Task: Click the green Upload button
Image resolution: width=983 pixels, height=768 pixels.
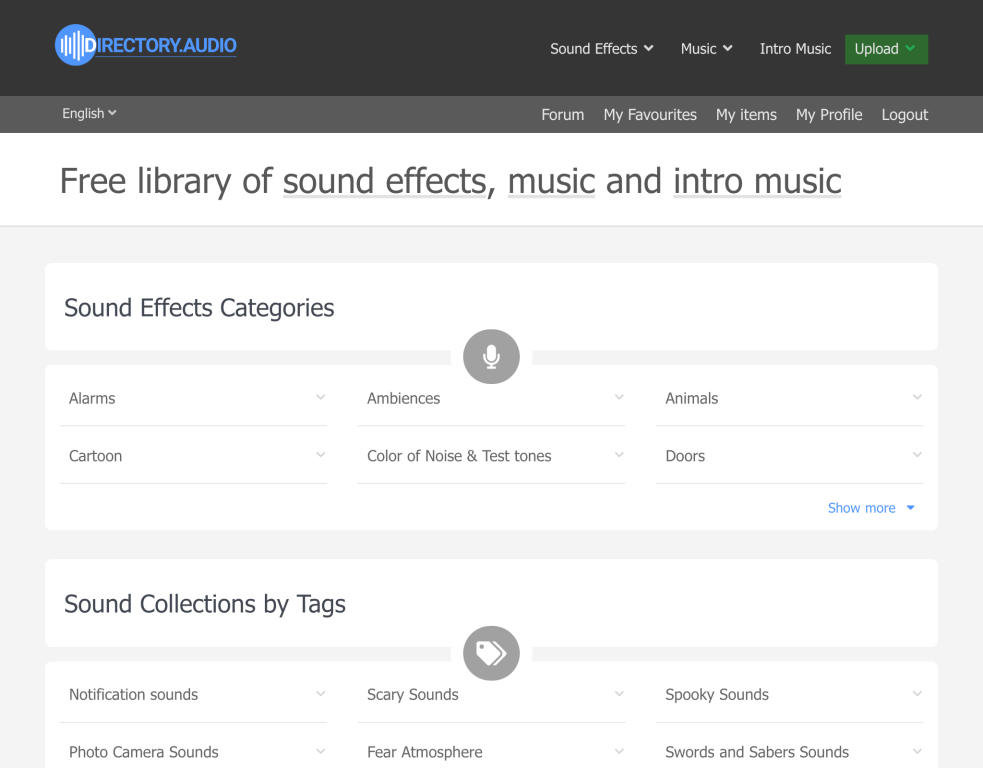Action: pos(886,49)
